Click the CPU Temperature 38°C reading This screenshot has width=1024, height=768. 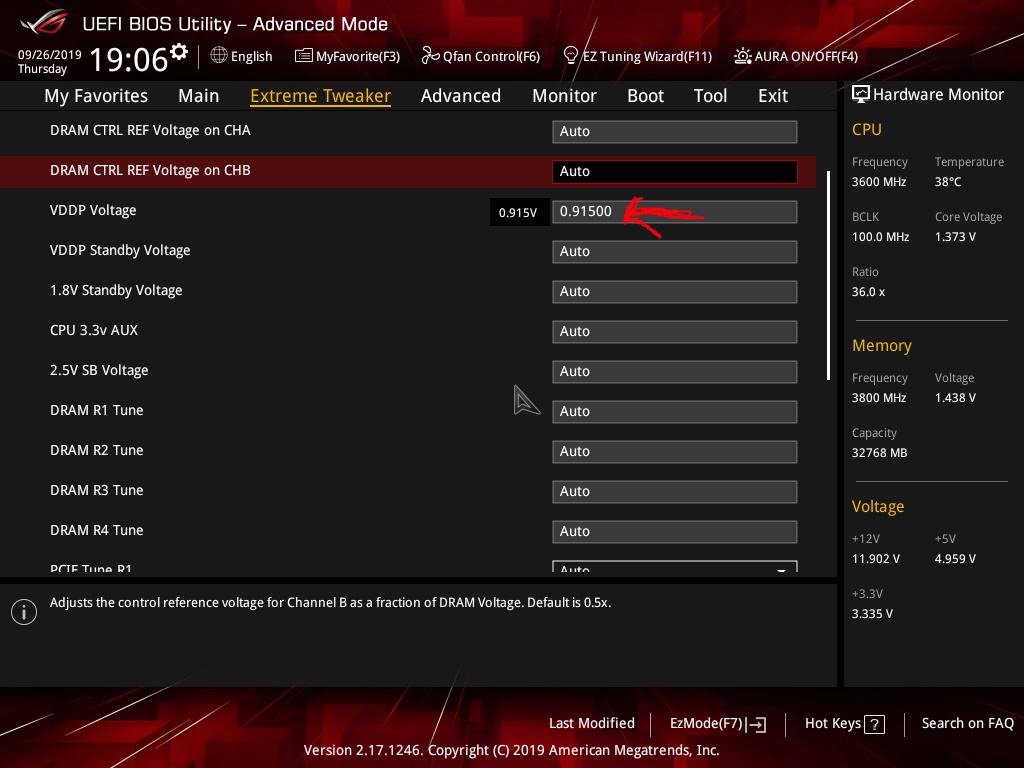tap(948, 182)
